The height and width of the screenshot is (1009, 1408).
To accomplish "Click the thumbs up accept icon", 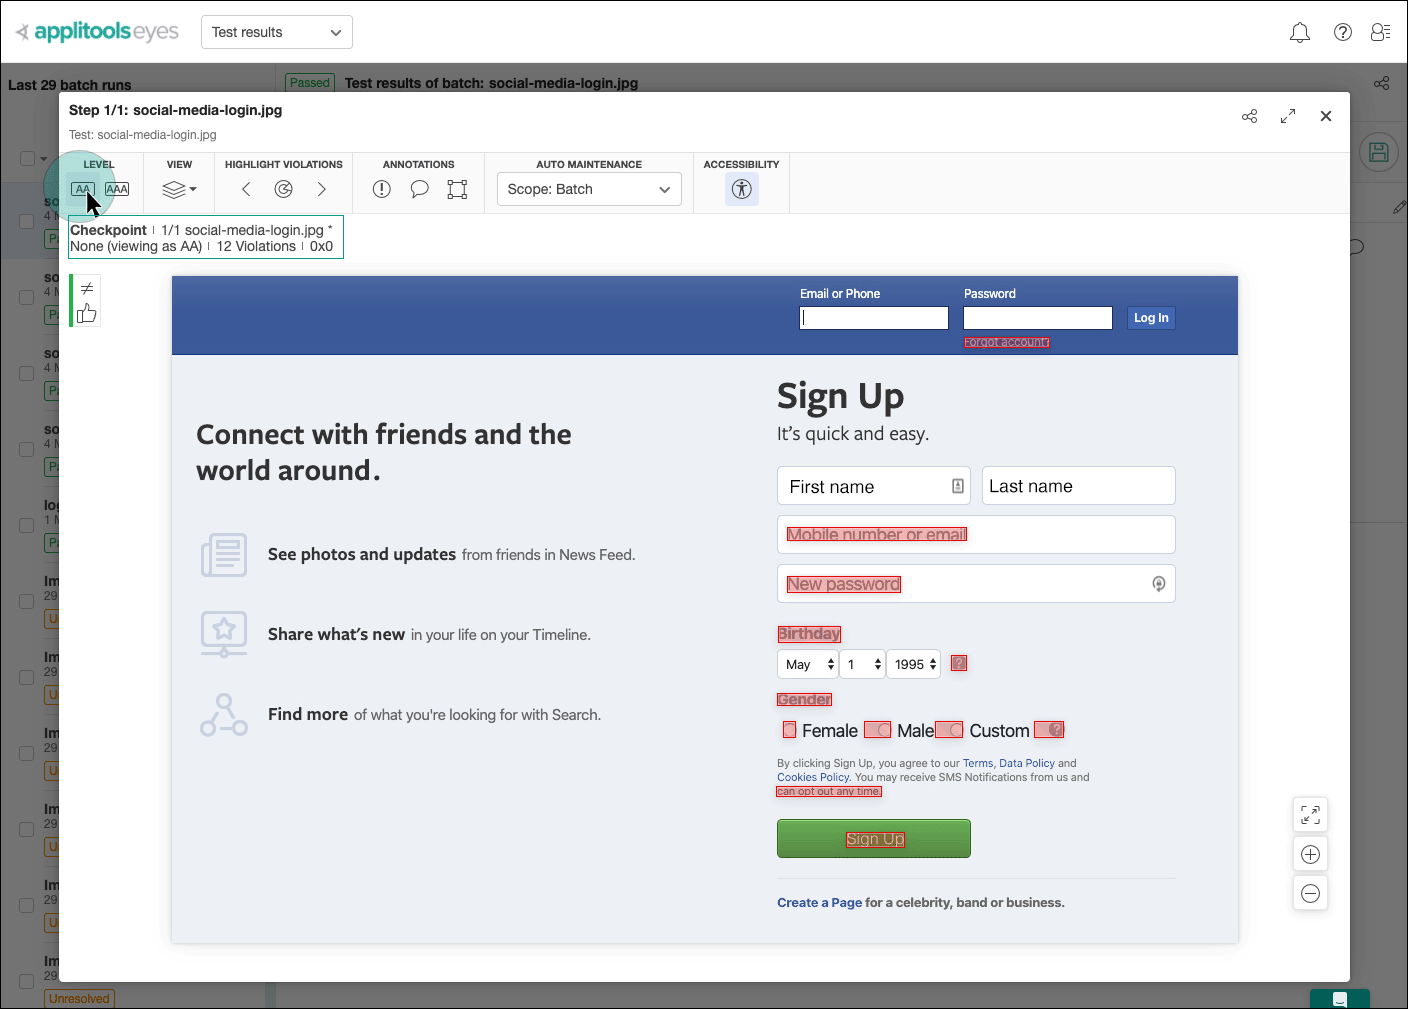I will [87, 314].
